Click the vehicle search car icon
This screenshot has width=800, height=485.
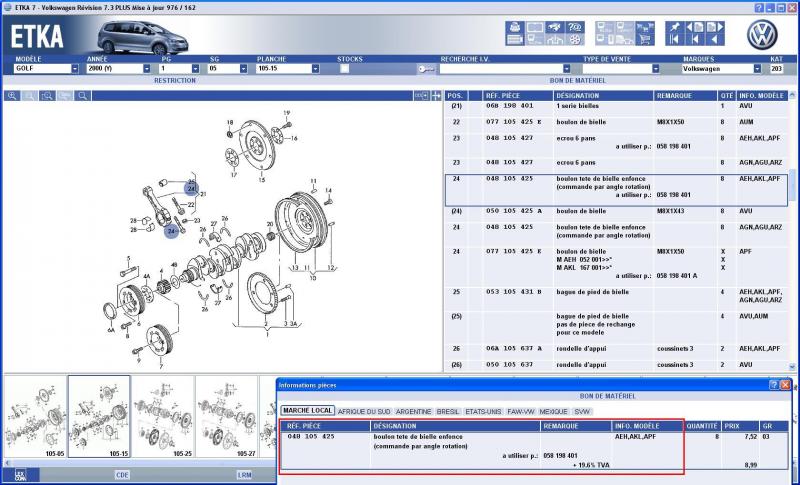555,27
